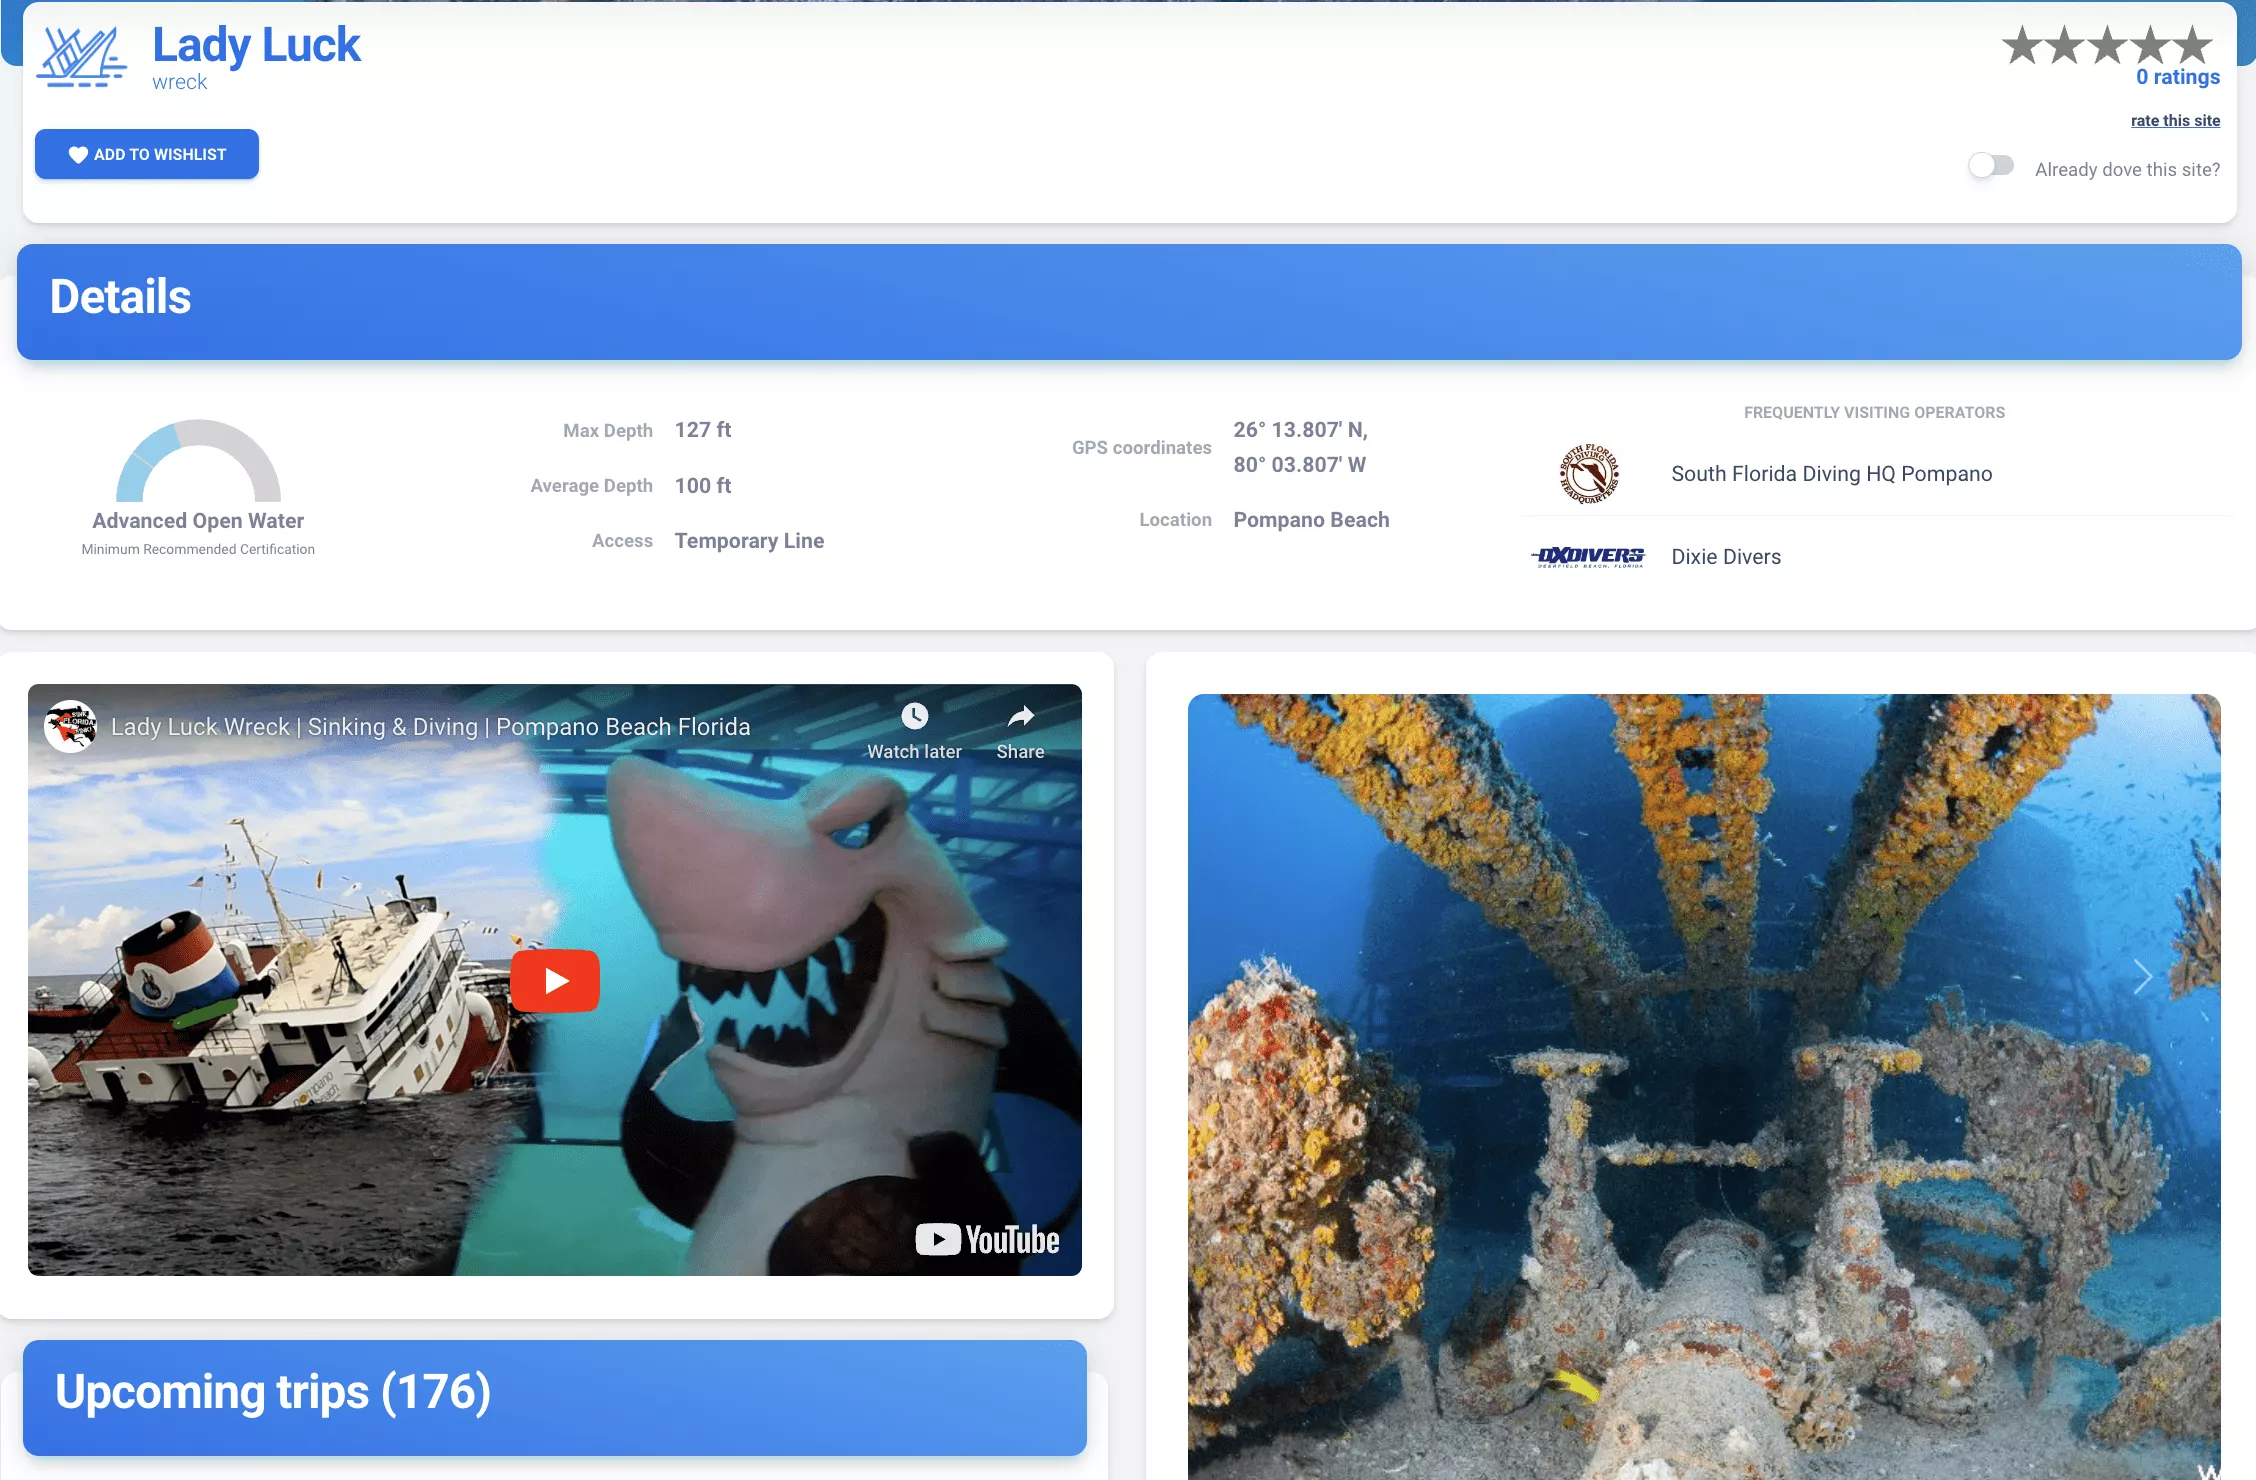Click the underwater wreck photo
2256x1480 pixels.
pyautogui.click(x=1704, y=1087)
